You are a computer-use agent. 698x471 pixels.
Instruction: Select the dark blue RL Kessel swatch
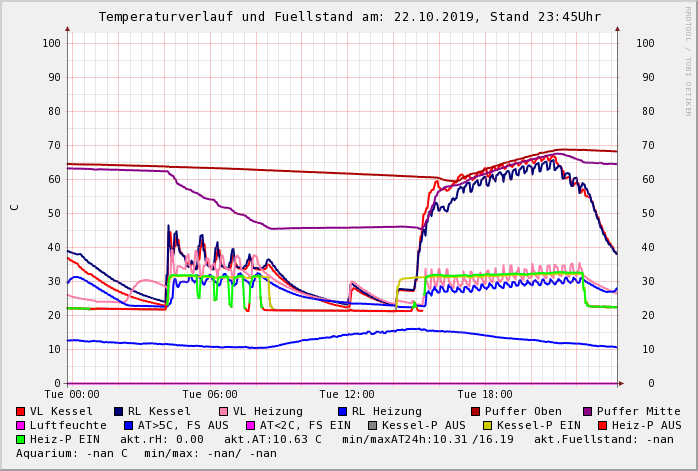click(x=118, y=411)
